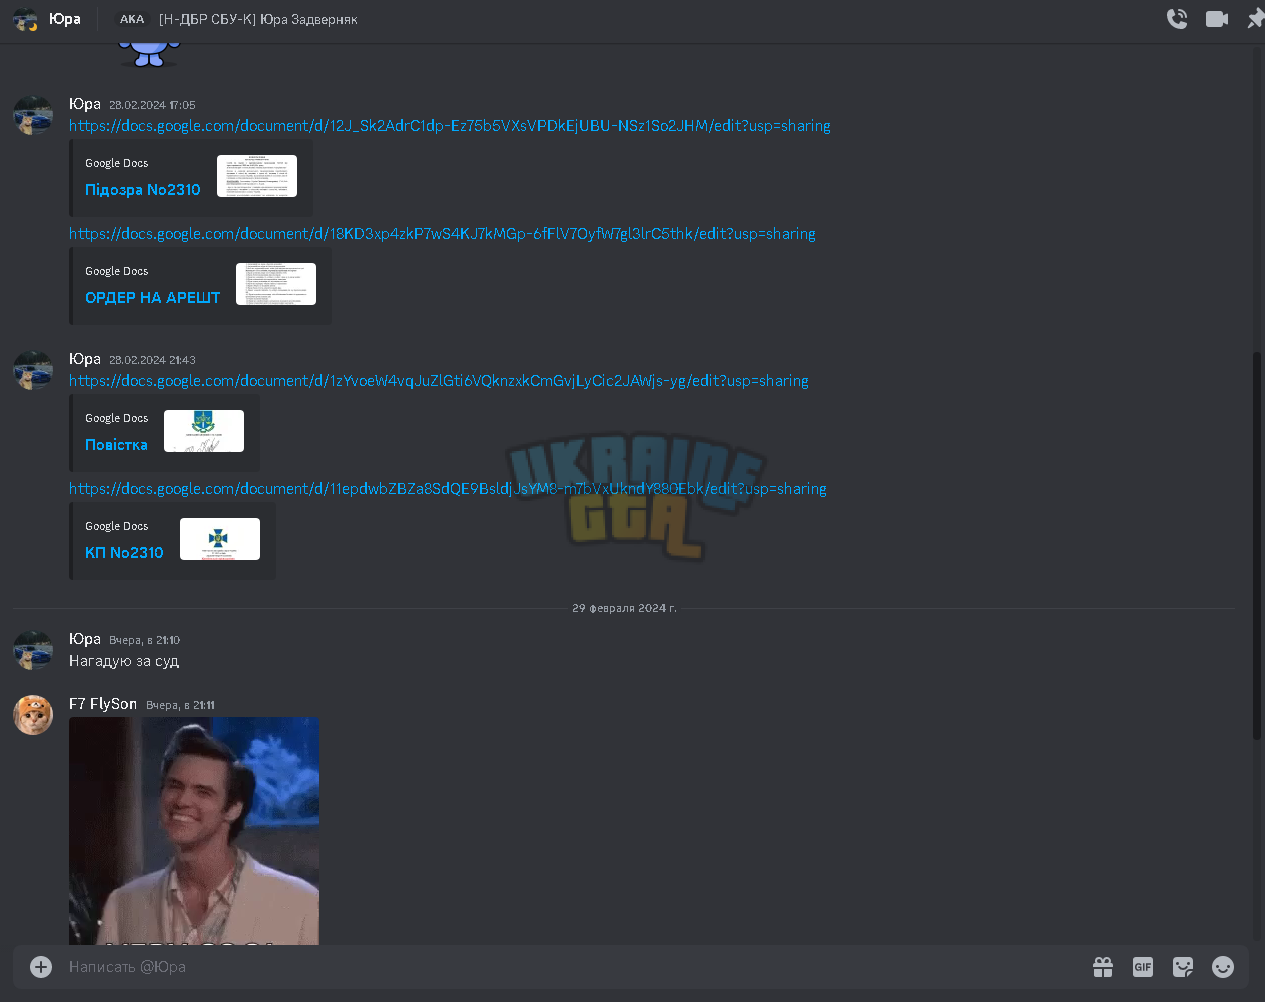This screenshot has height=1002, width=1265.
Task: Click Юра's avatar on 17:05 message
Action: tap(33, 115)
